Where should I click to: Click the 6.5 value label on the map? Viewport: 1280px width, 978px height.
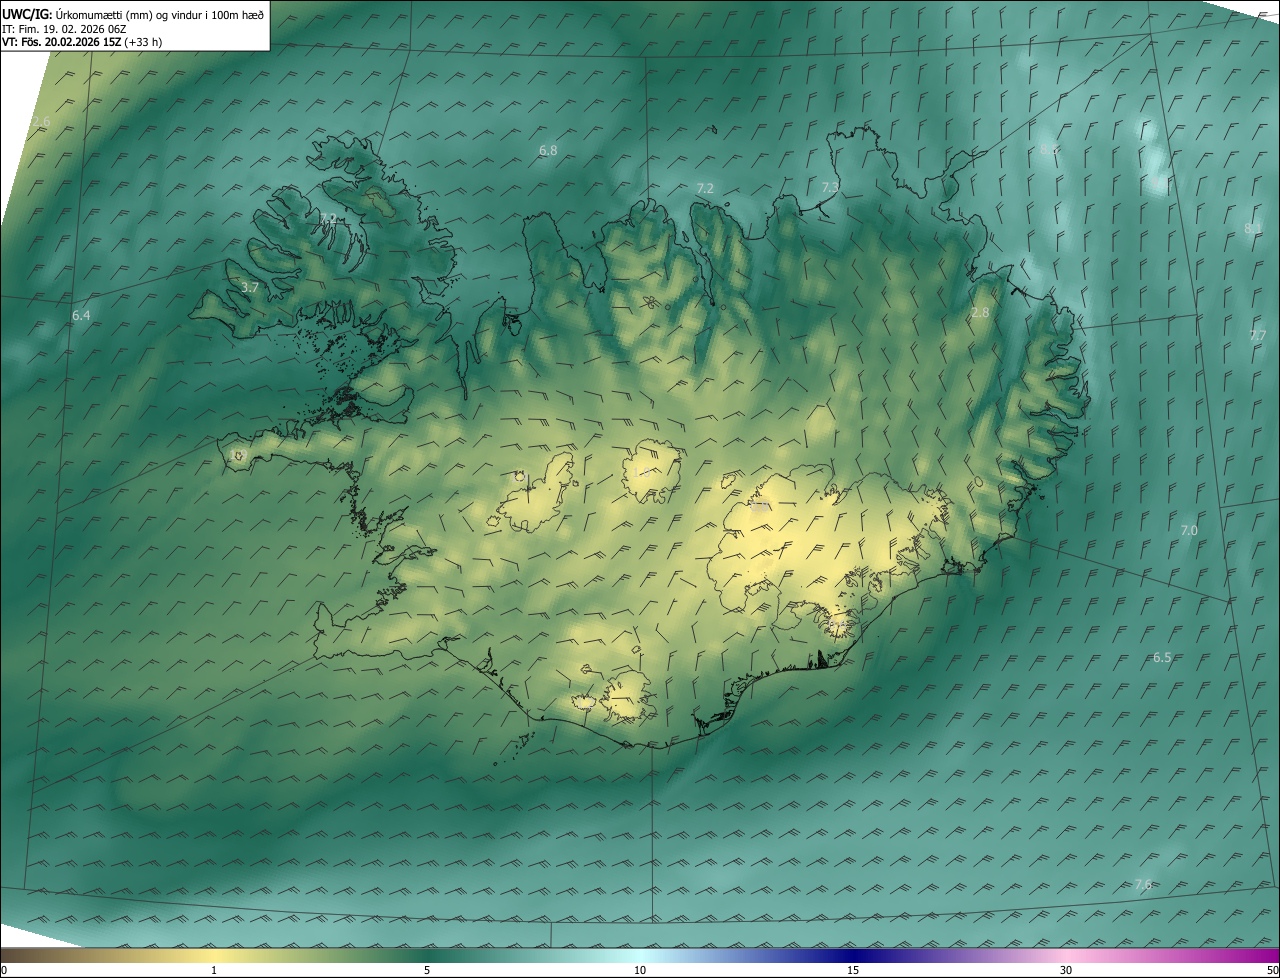tap(1162, 657)
